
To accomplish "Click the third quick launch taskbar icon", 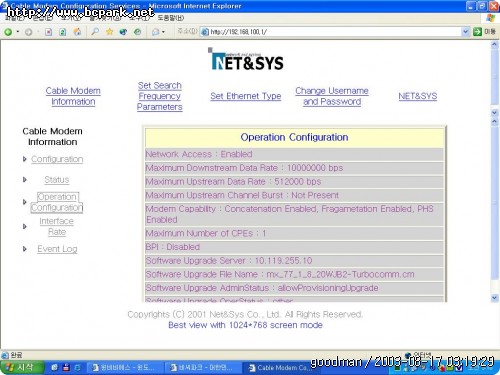I will (x=77, y=368).
